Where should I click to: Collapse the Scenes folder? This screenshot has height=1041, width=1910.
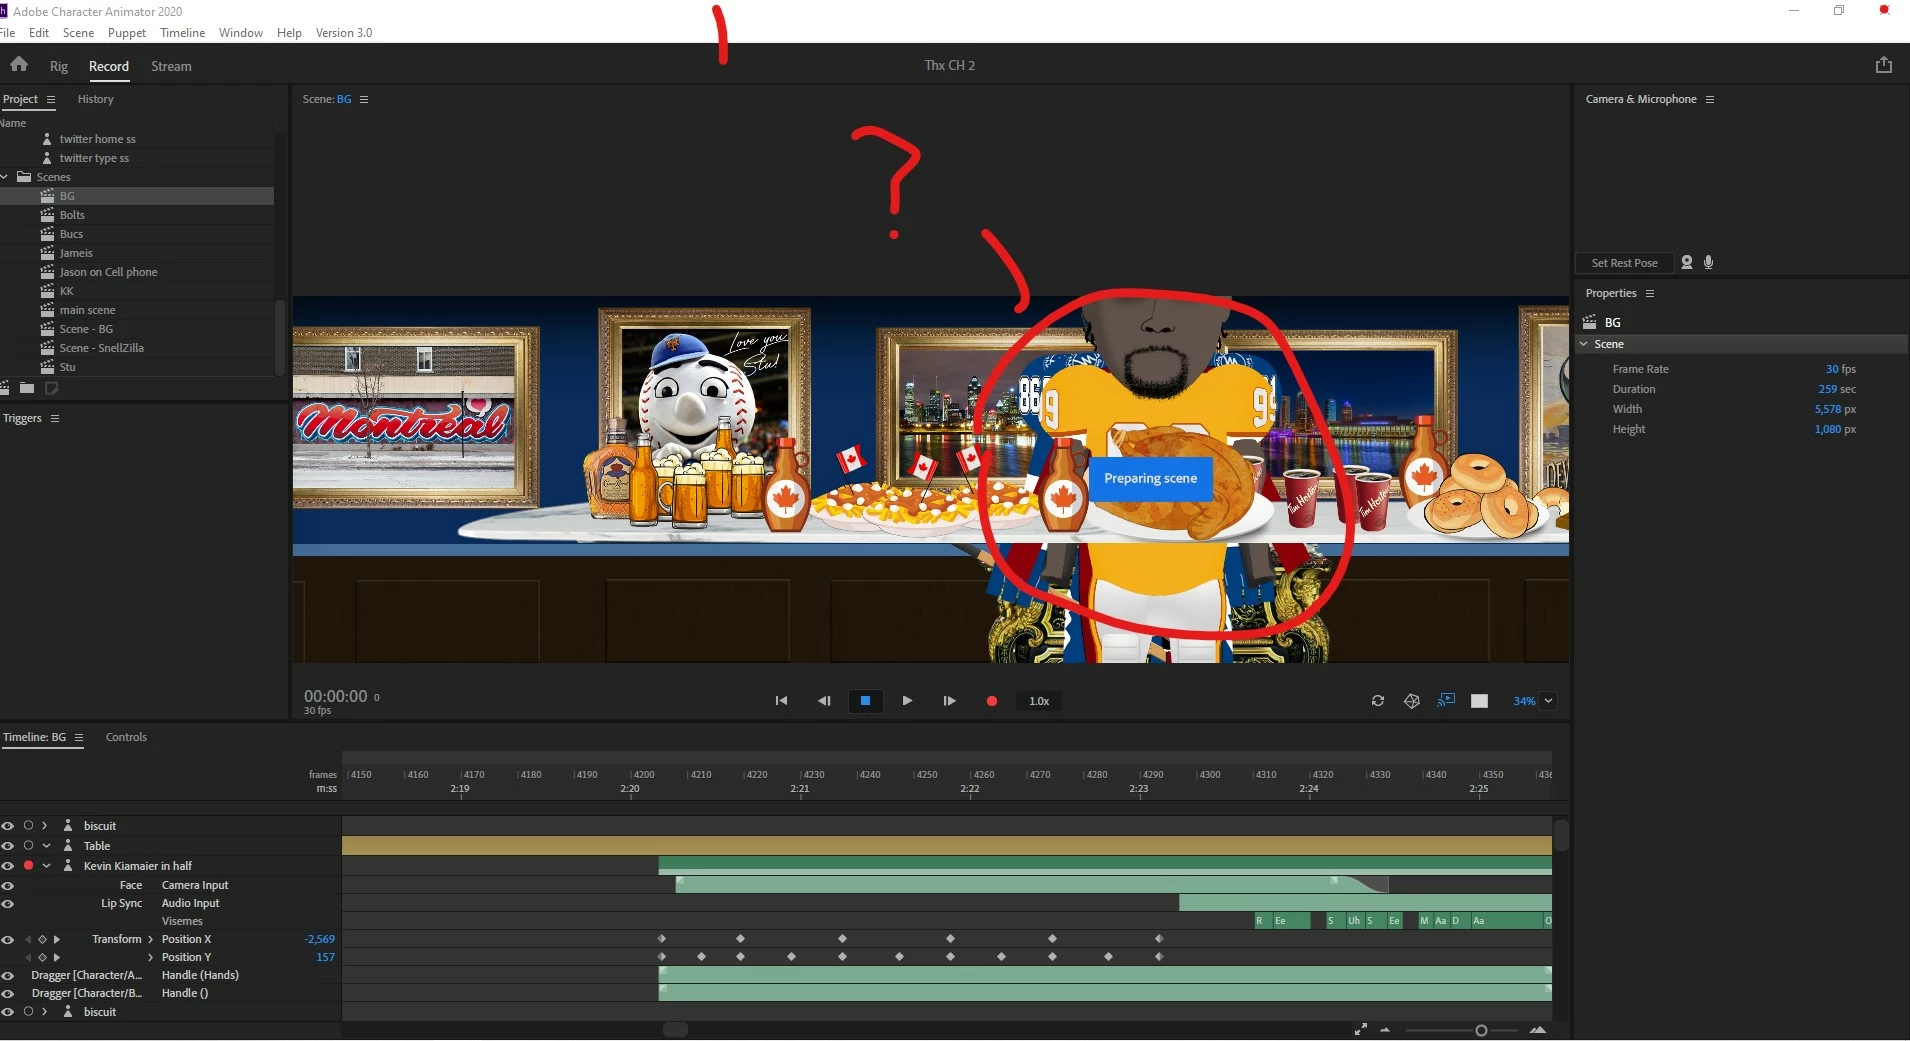[5, 177]
